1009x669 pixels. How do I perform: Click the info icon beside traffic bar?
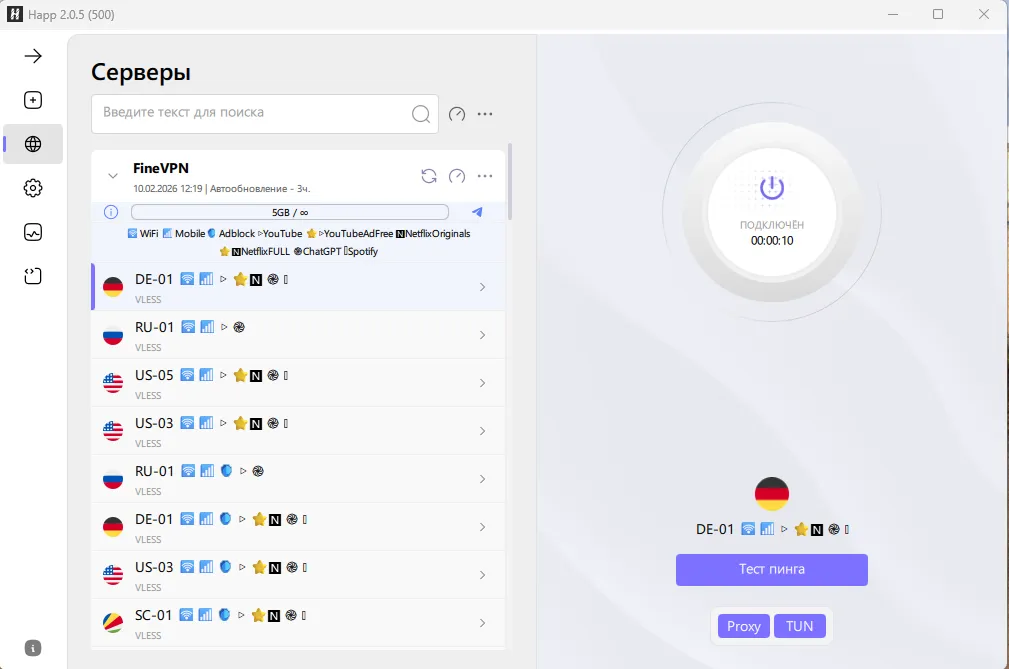111,212
